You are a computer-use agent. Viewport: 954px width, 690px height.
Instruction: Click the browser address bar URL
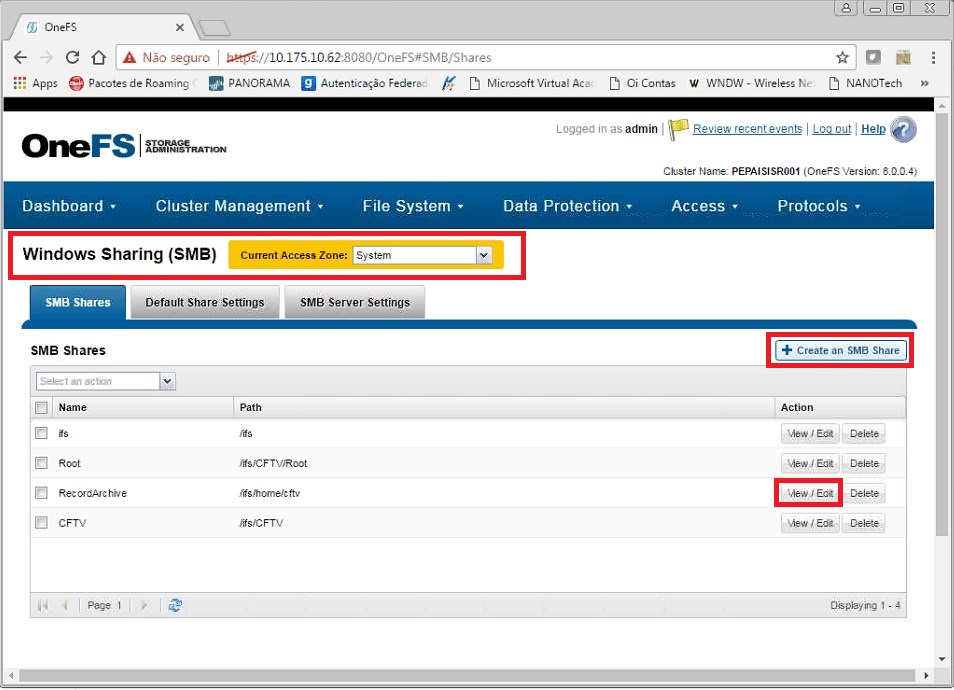pyautogui.click(x=359, y=57)
